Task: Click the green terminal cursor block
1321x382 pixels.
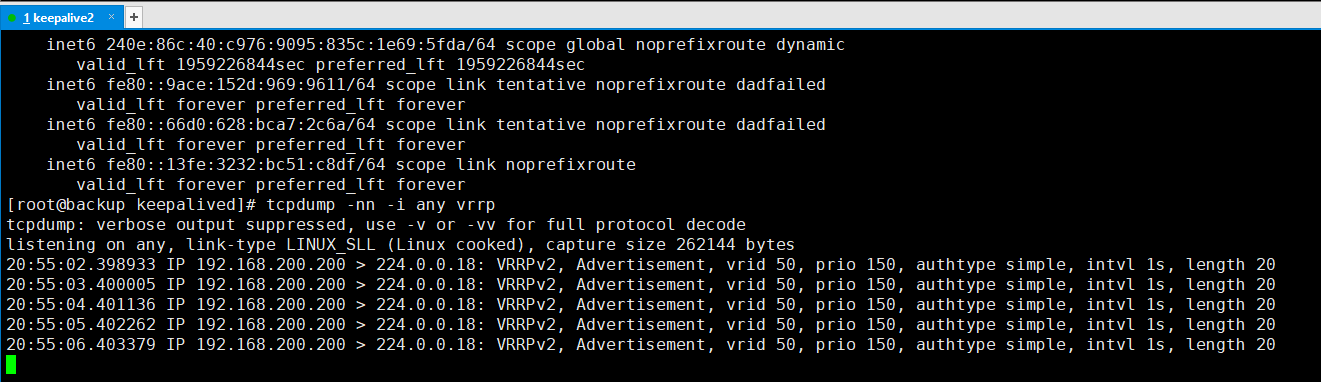Action: click(11, 364)
